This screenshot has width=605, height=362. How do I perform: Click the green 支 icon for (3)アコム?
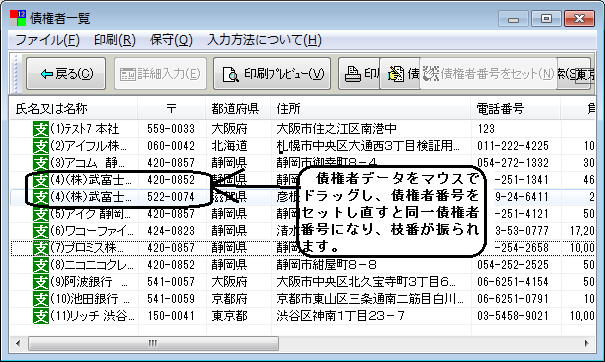tap(41, 163)
